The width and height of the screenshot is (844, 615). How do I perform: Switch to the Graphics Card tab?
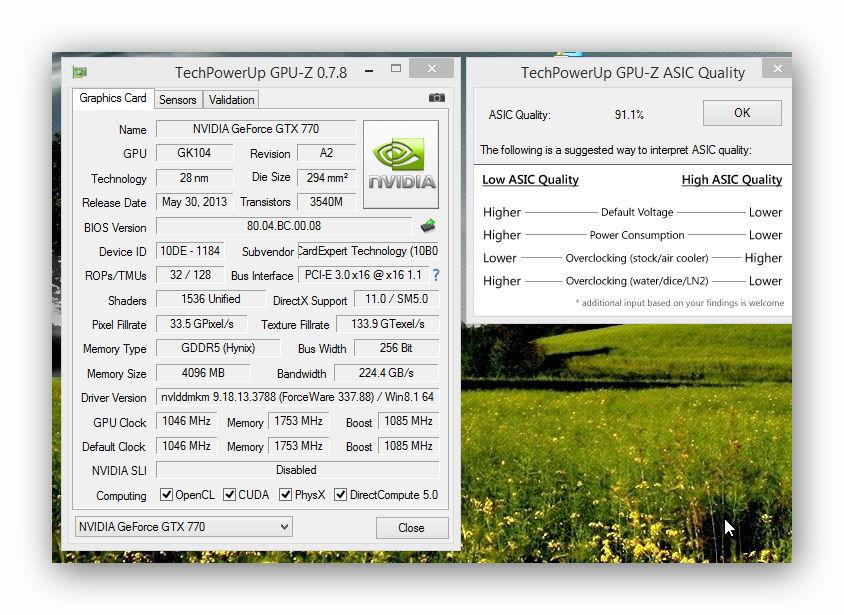click(x=113, y=98)
